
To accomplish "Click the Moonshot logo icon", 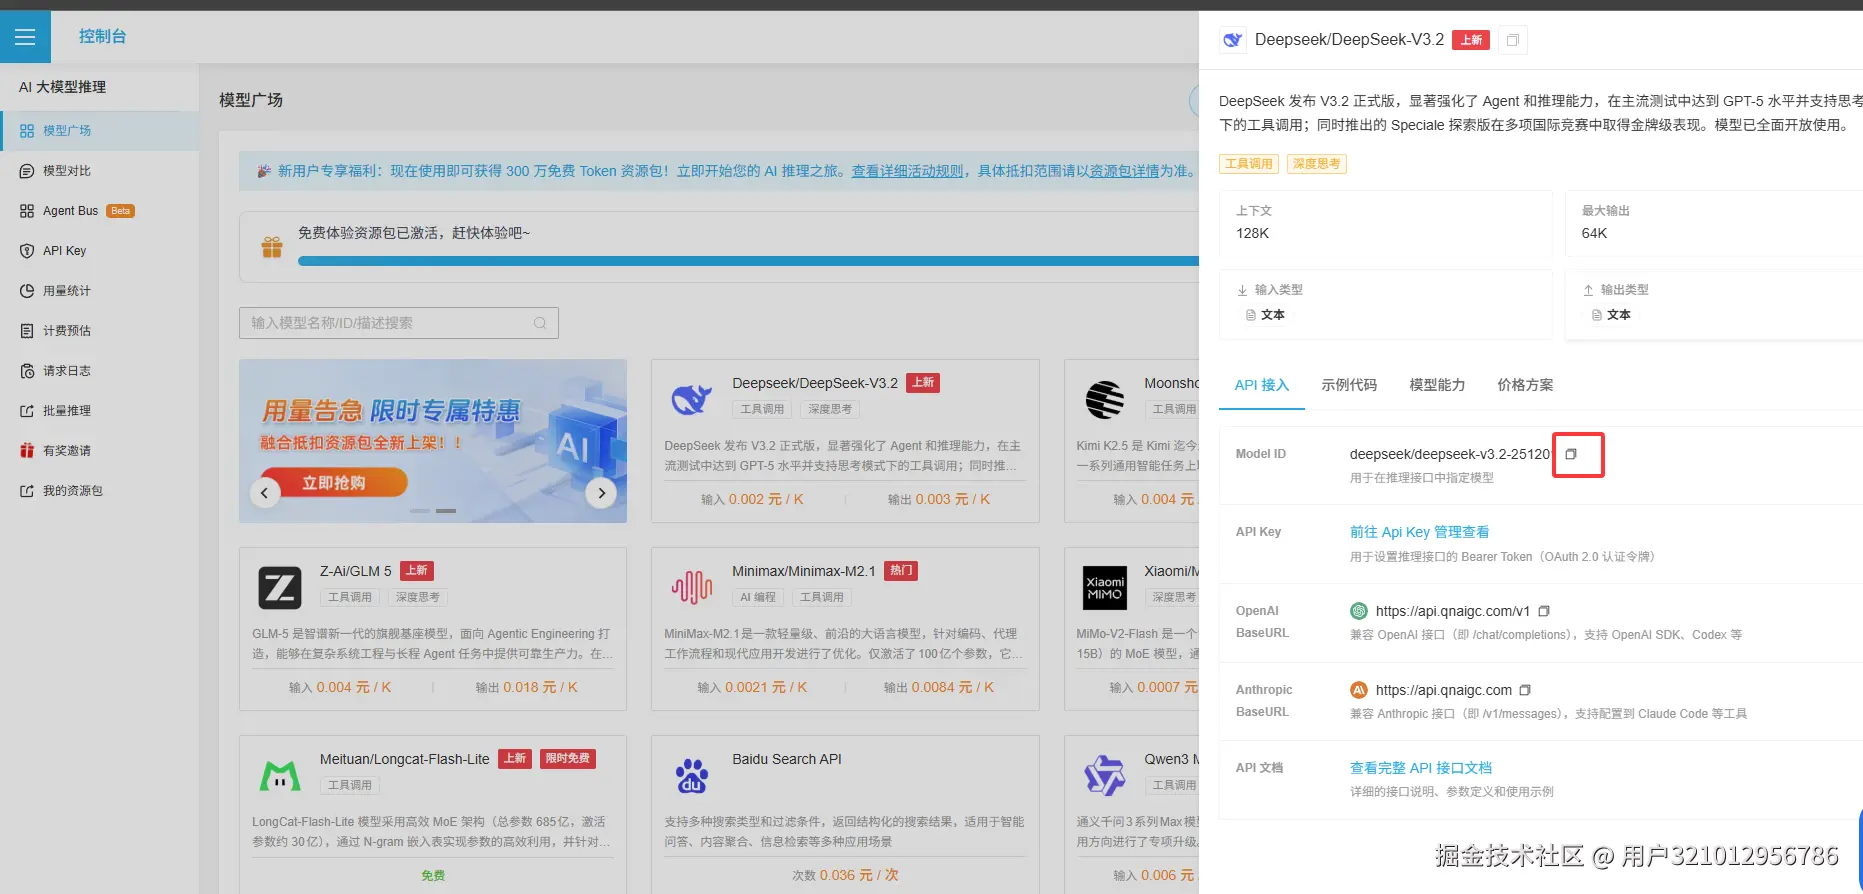I will click(1105, 400).
